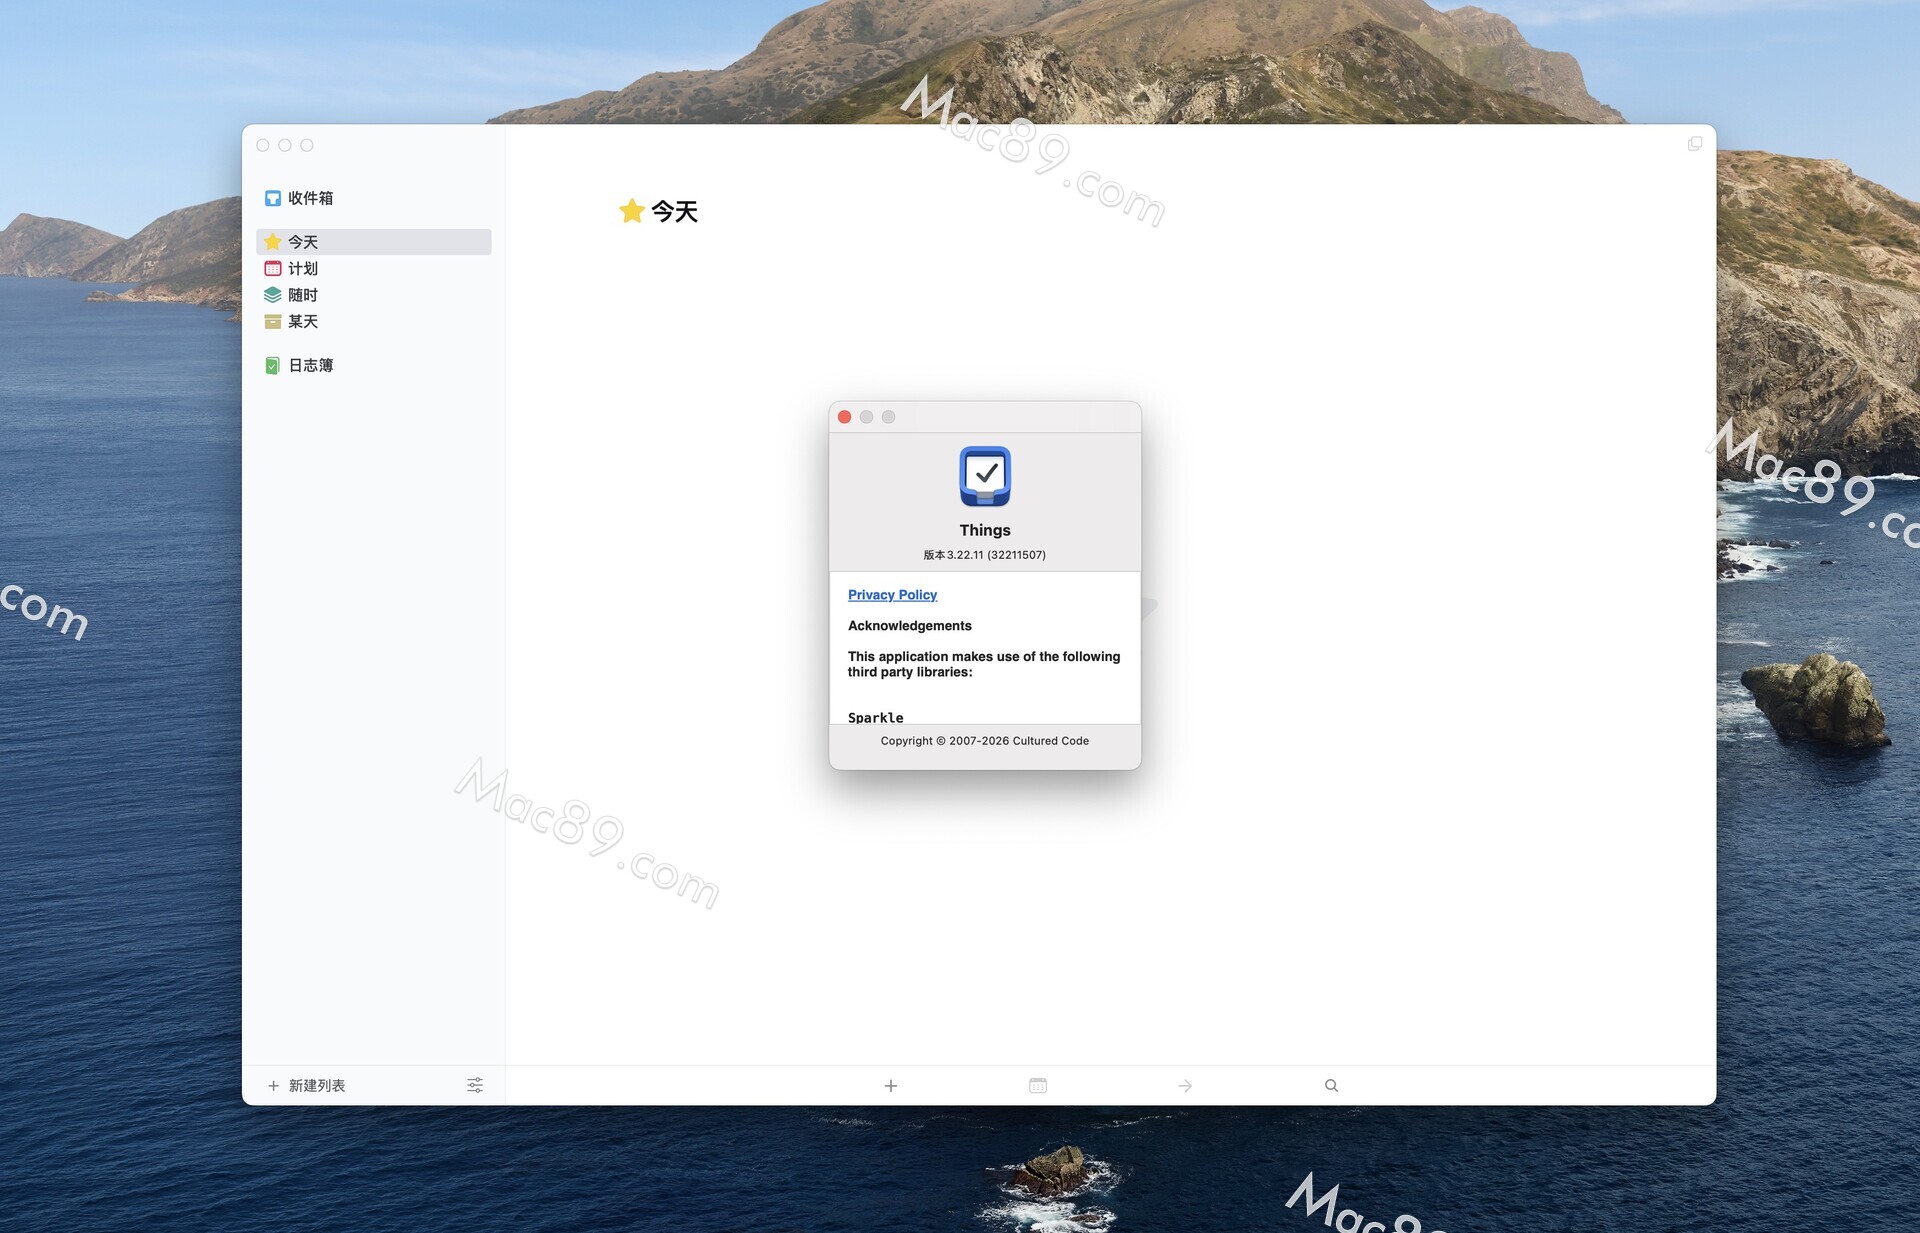Open the Anytime (随时) layers list
The height and width of the screenshot is (1233, 1920).
point(302,295)
